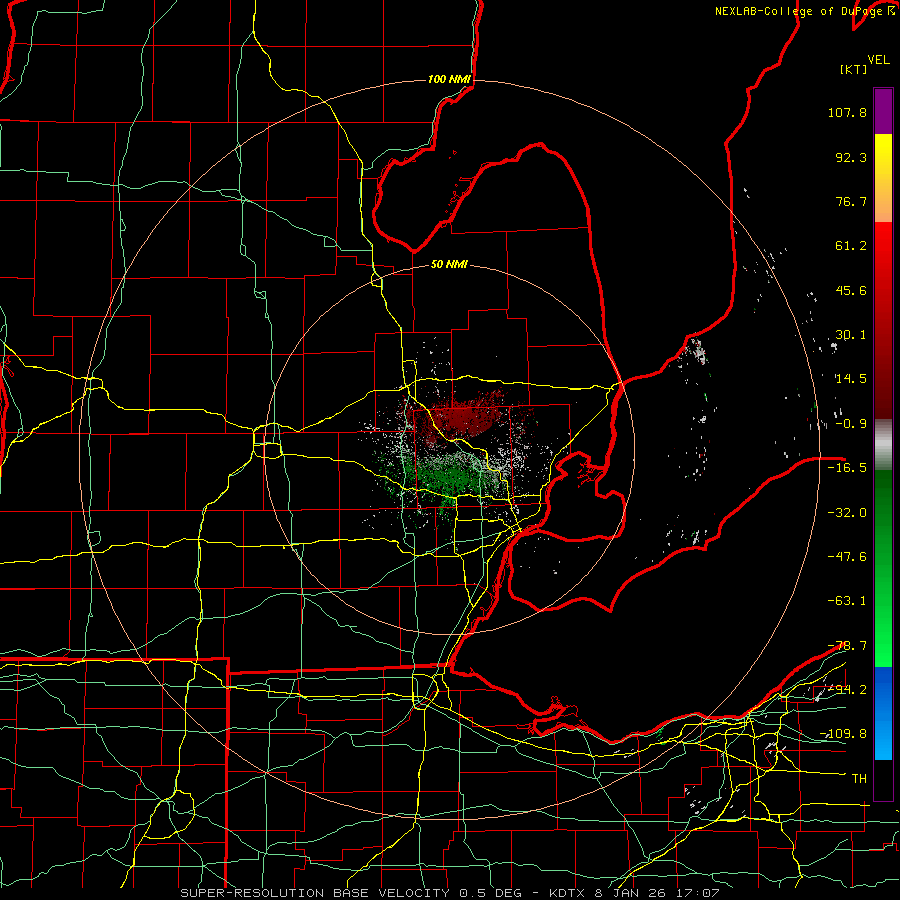Select the -16.5 velocity scale value

point(847,468)
